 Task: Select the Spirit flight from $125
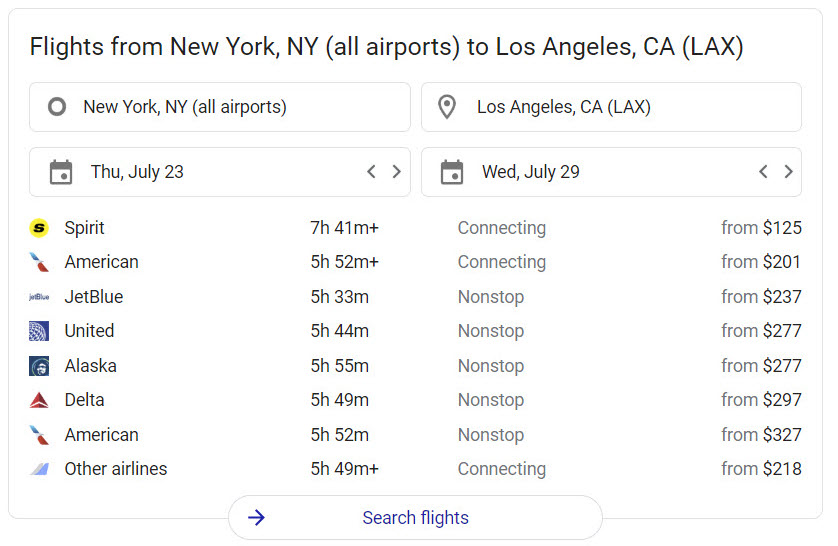pyautogui.click(x=415, y=228)
